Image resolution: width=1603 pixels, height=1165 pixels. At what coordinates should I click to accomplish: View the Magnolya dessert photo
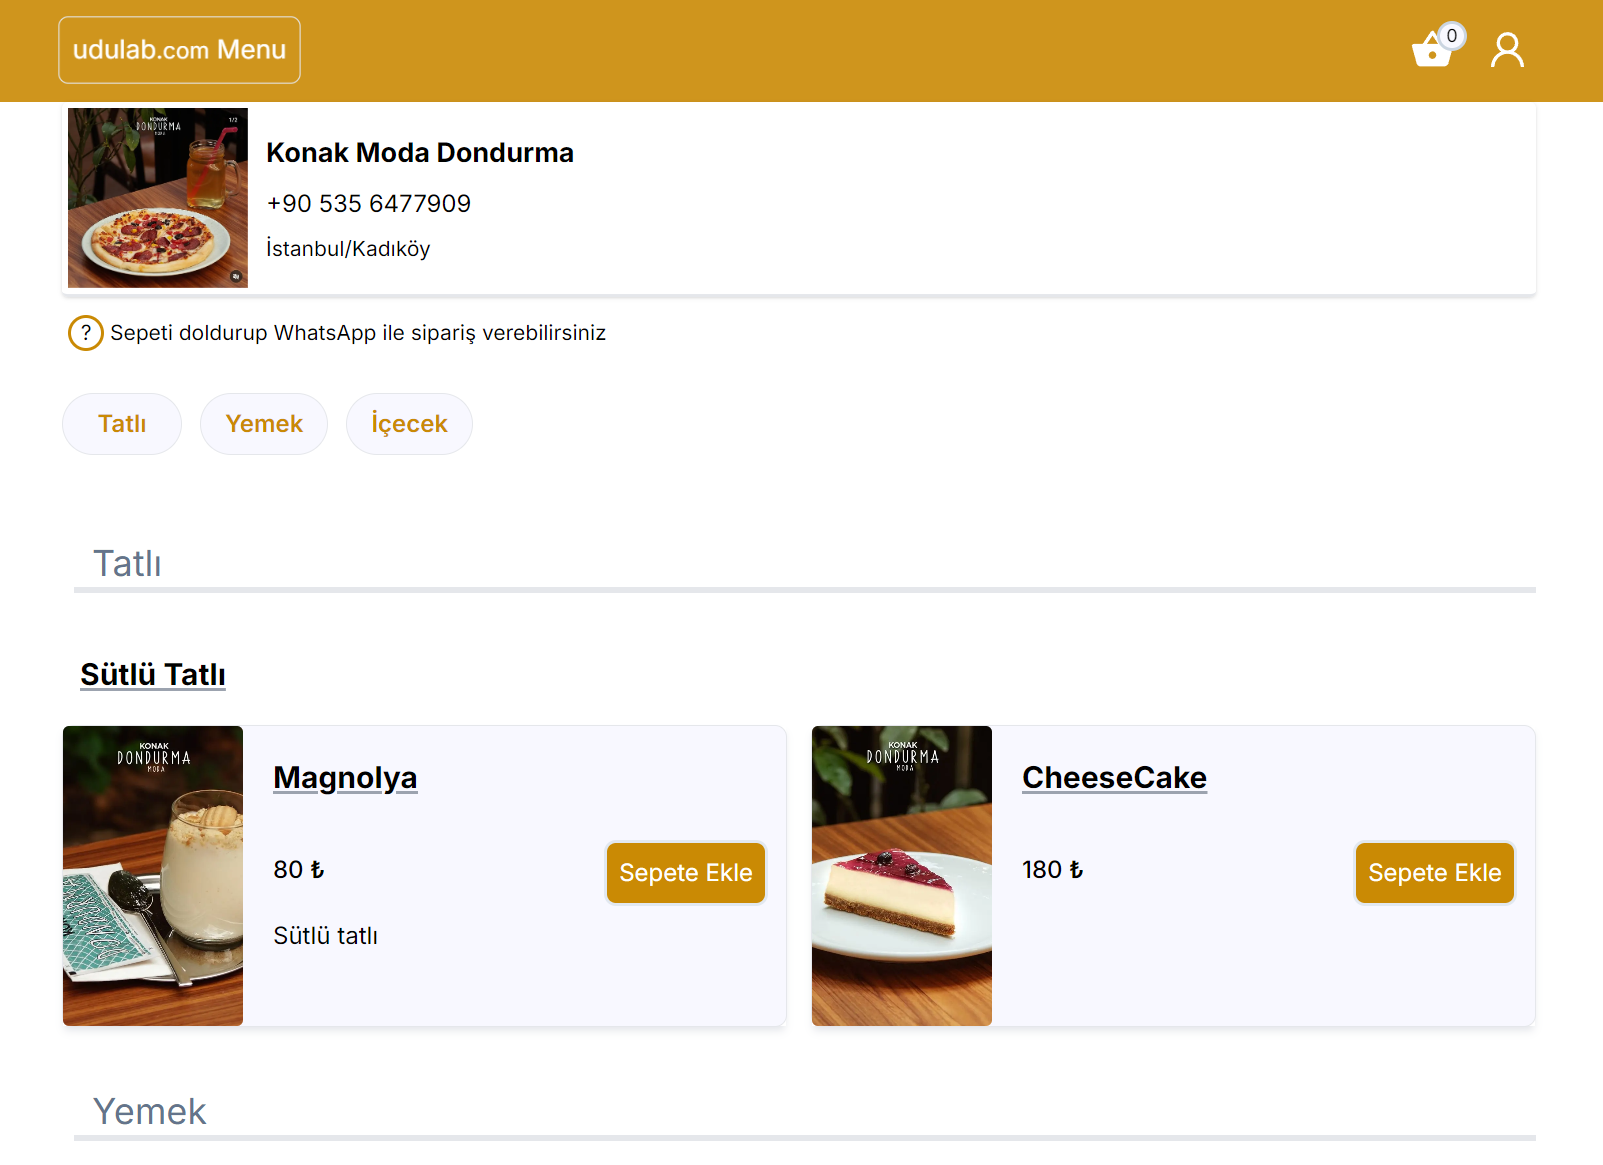click(153, 876)
